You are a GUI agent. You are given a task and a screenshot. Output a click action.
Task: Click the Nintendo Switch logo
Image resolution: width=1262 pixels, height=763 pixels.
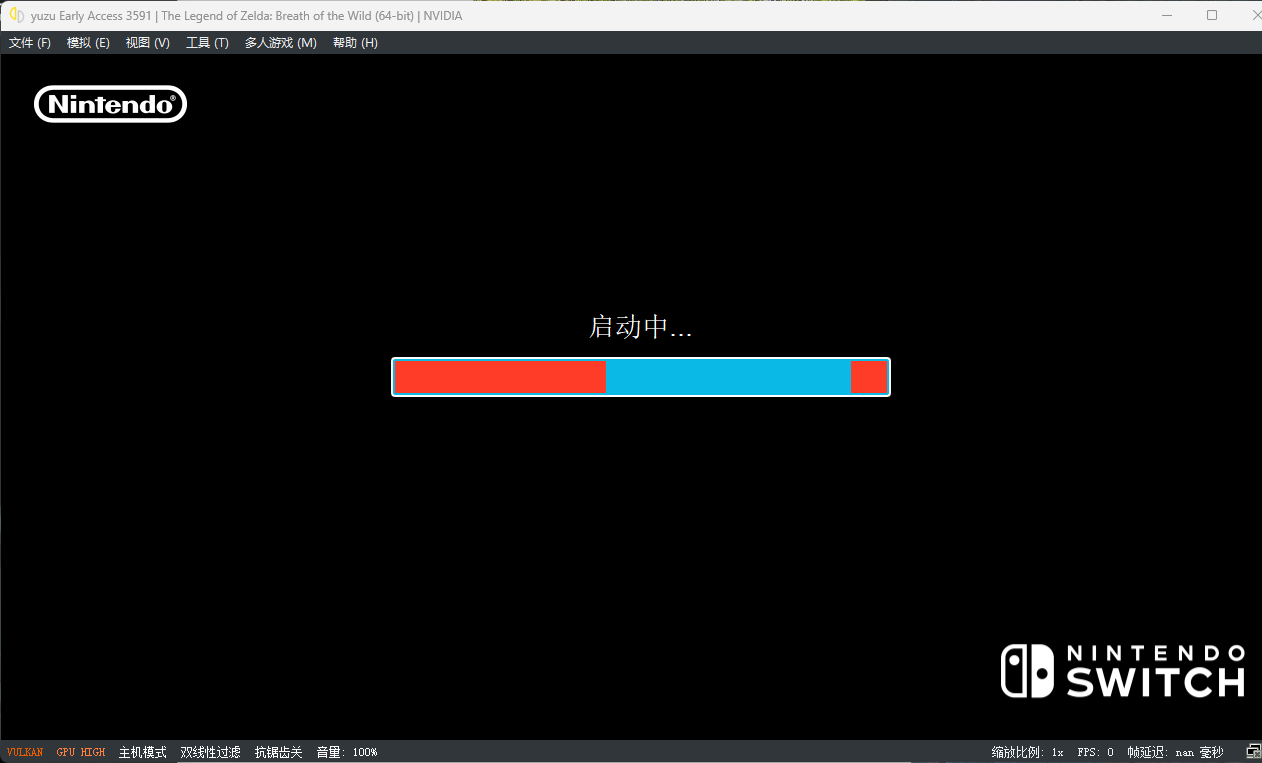(x=1123, y=670)
